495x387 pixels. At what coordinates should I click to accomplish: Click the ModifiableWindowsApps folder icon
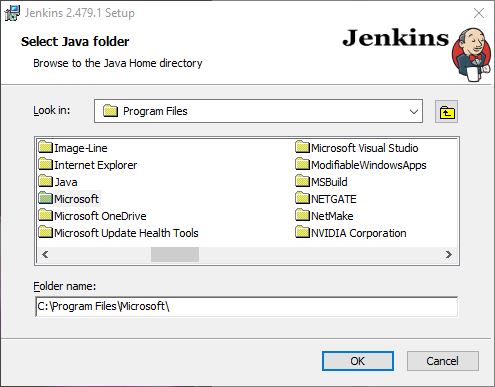[x=303, y=164]
